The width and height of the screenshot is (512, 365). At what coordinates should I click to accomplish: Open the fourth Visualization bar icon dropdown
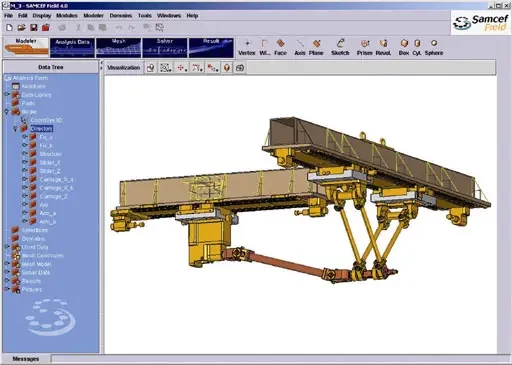tap(198, 68)
